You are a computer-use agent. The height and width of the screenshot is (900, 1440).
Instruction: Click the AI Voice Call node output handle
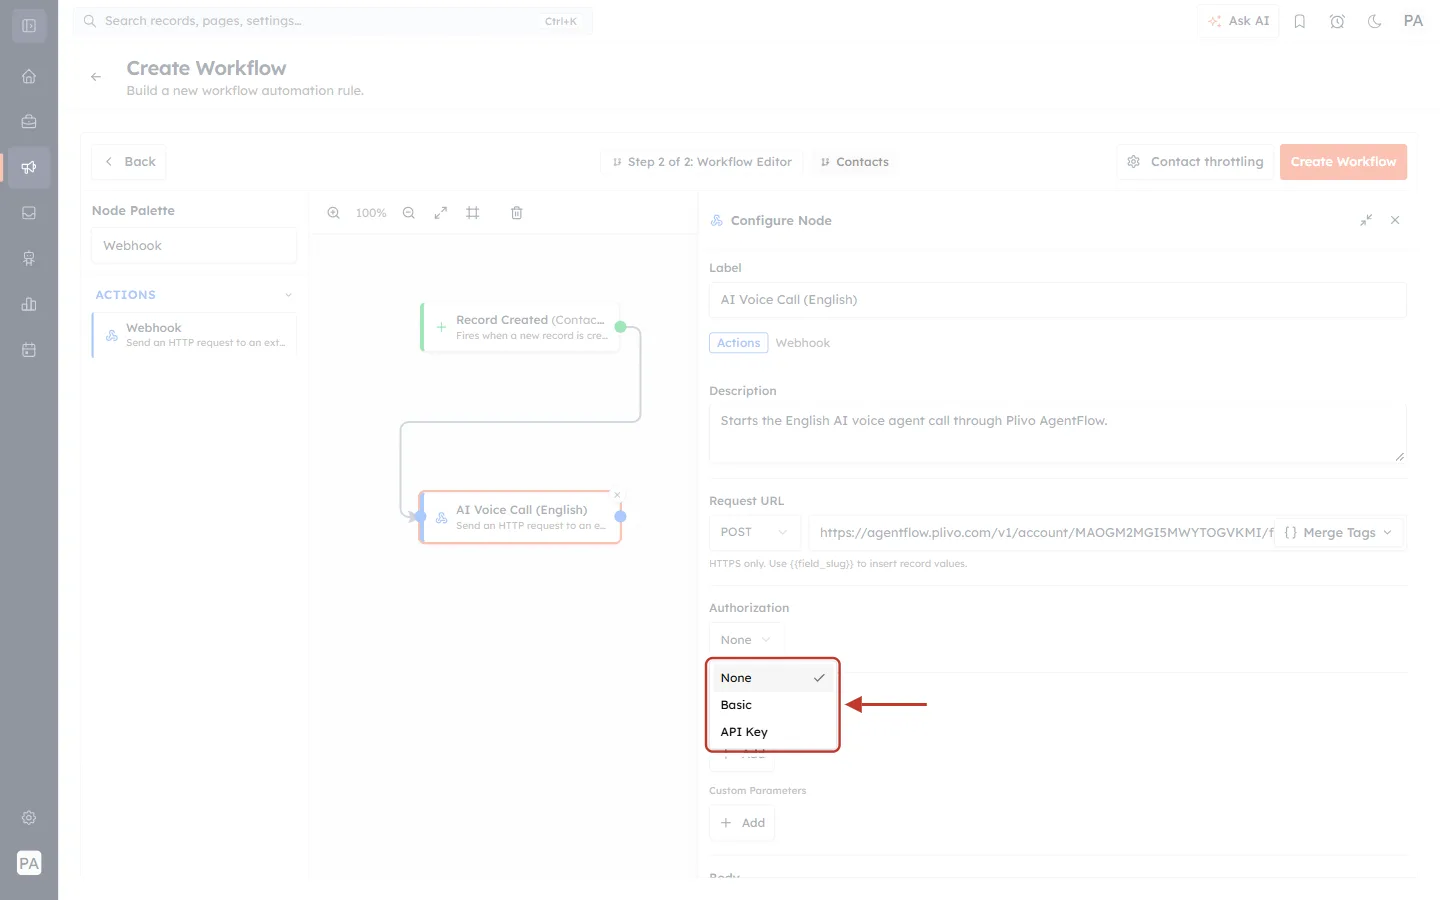tap(620, 517)
